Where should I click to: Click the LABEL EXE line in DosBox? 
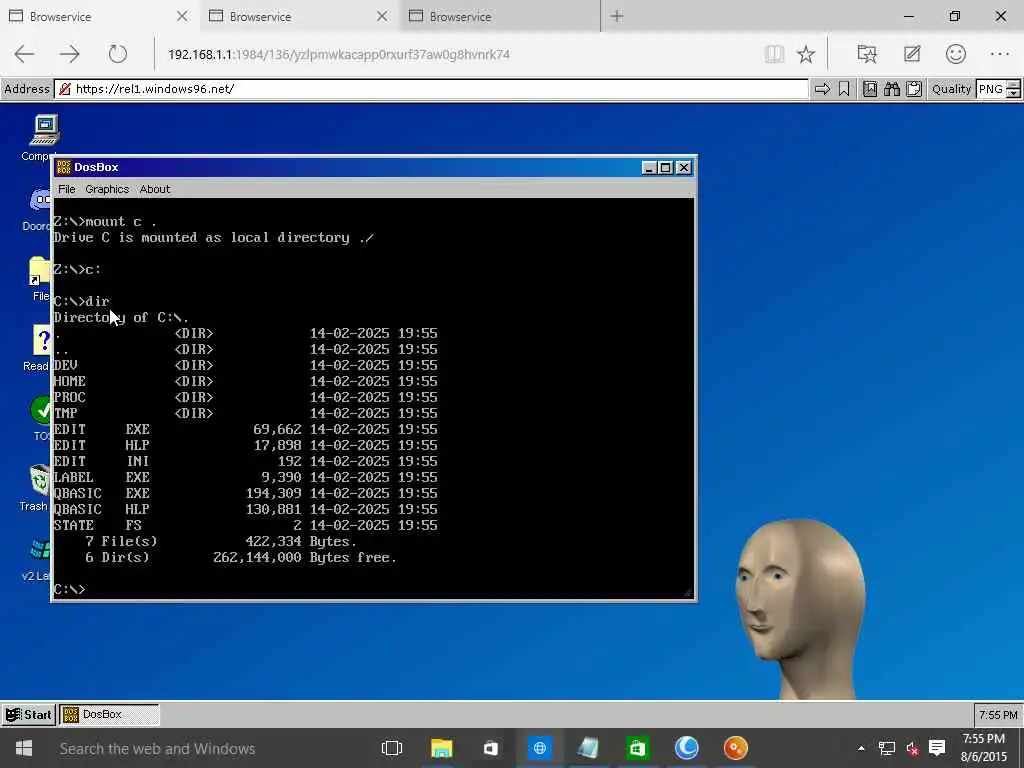246,477
